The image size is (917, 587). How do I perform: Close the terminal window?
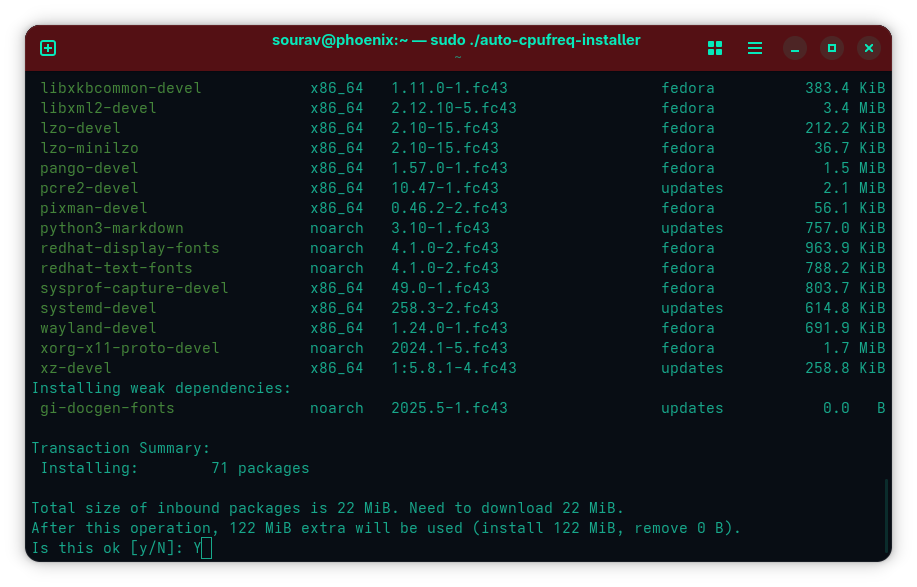(869, 48)
